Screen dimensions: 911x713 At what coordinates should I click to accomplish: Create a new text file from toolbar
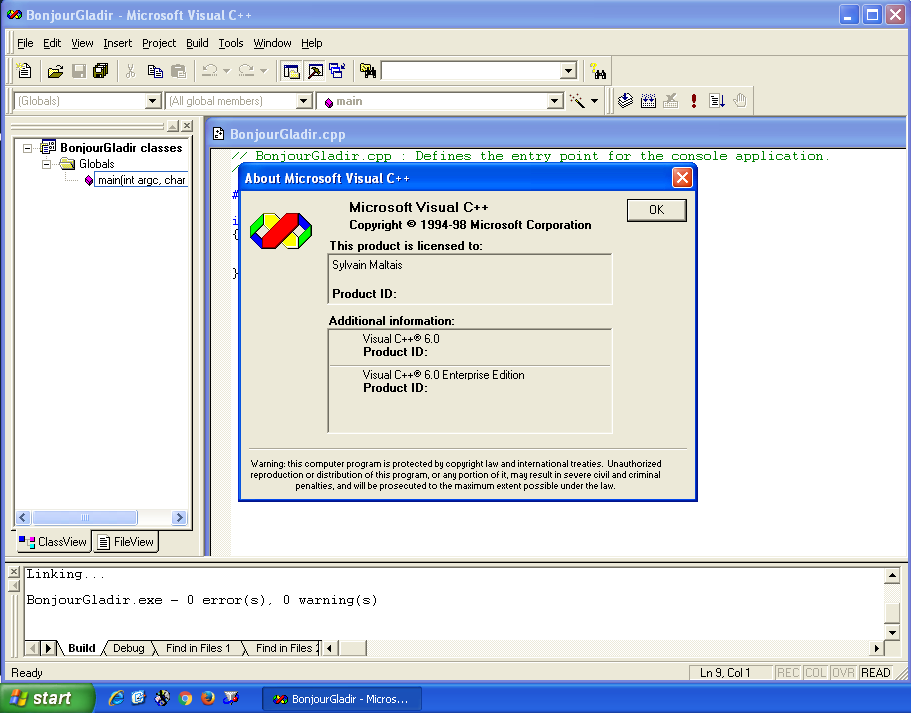click(24, 71)
